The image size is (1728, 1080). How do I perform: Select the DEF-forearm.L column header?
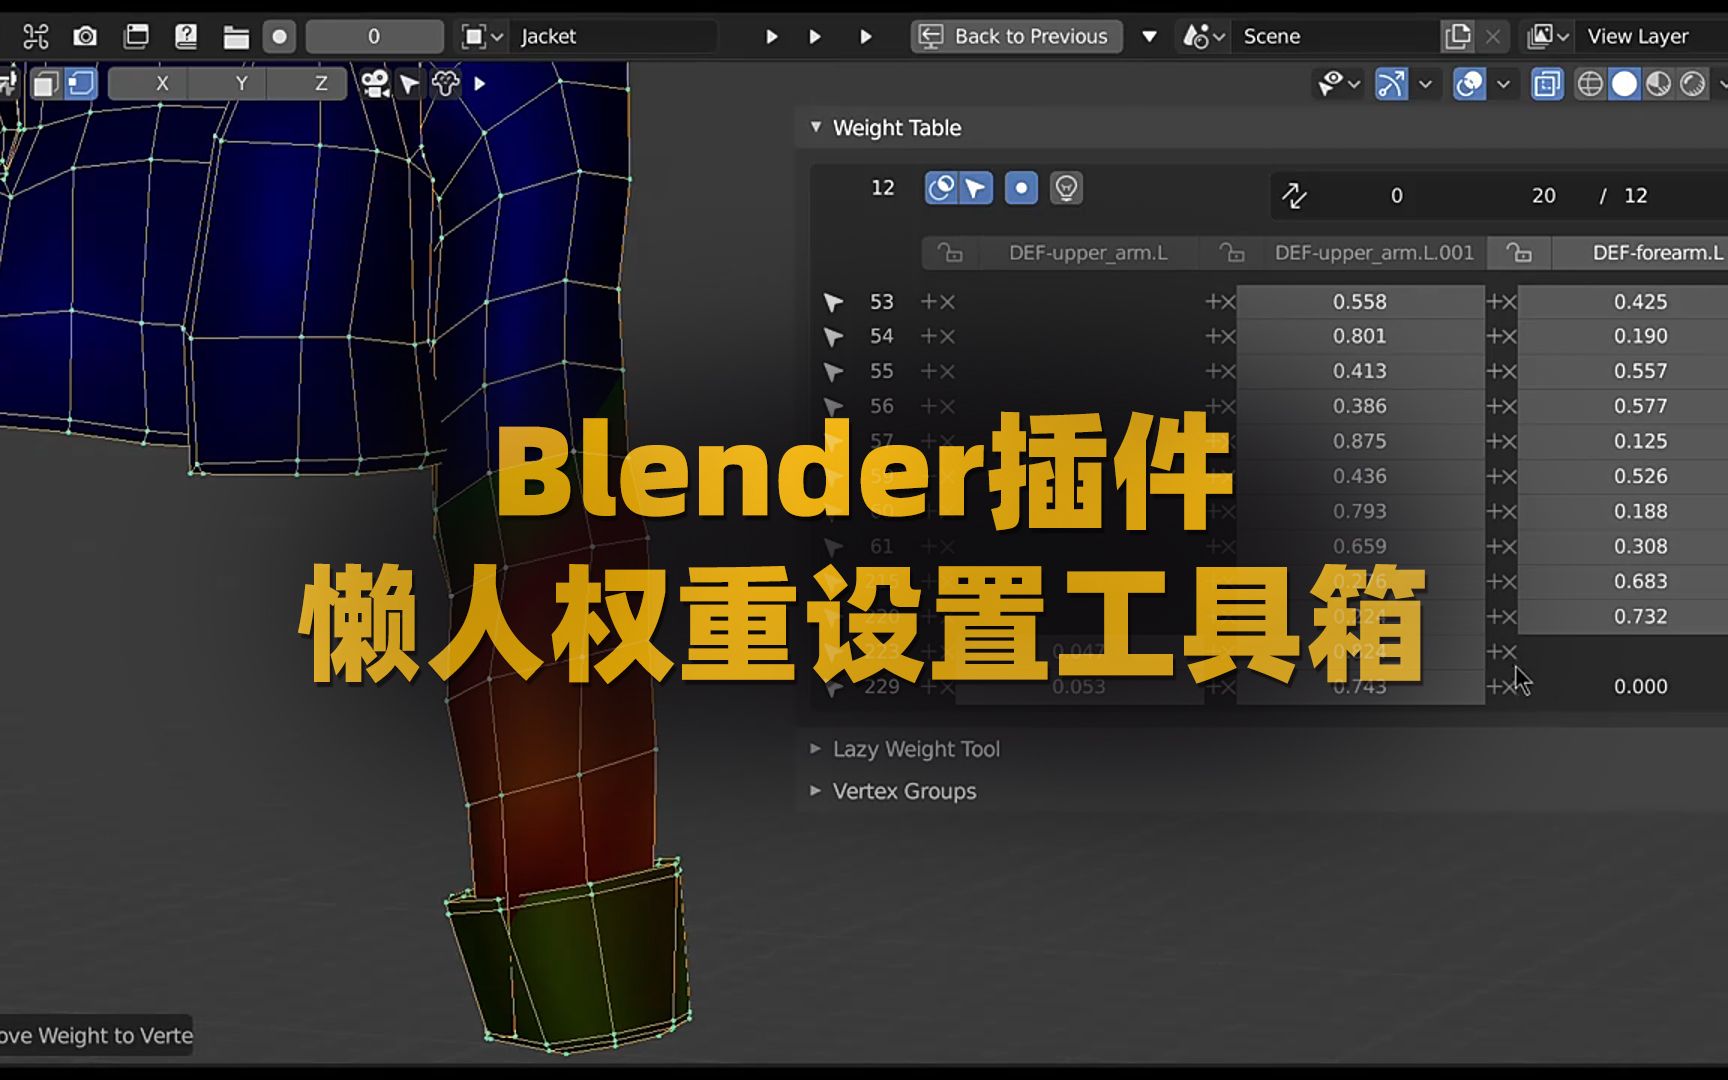click(1640, 253)
